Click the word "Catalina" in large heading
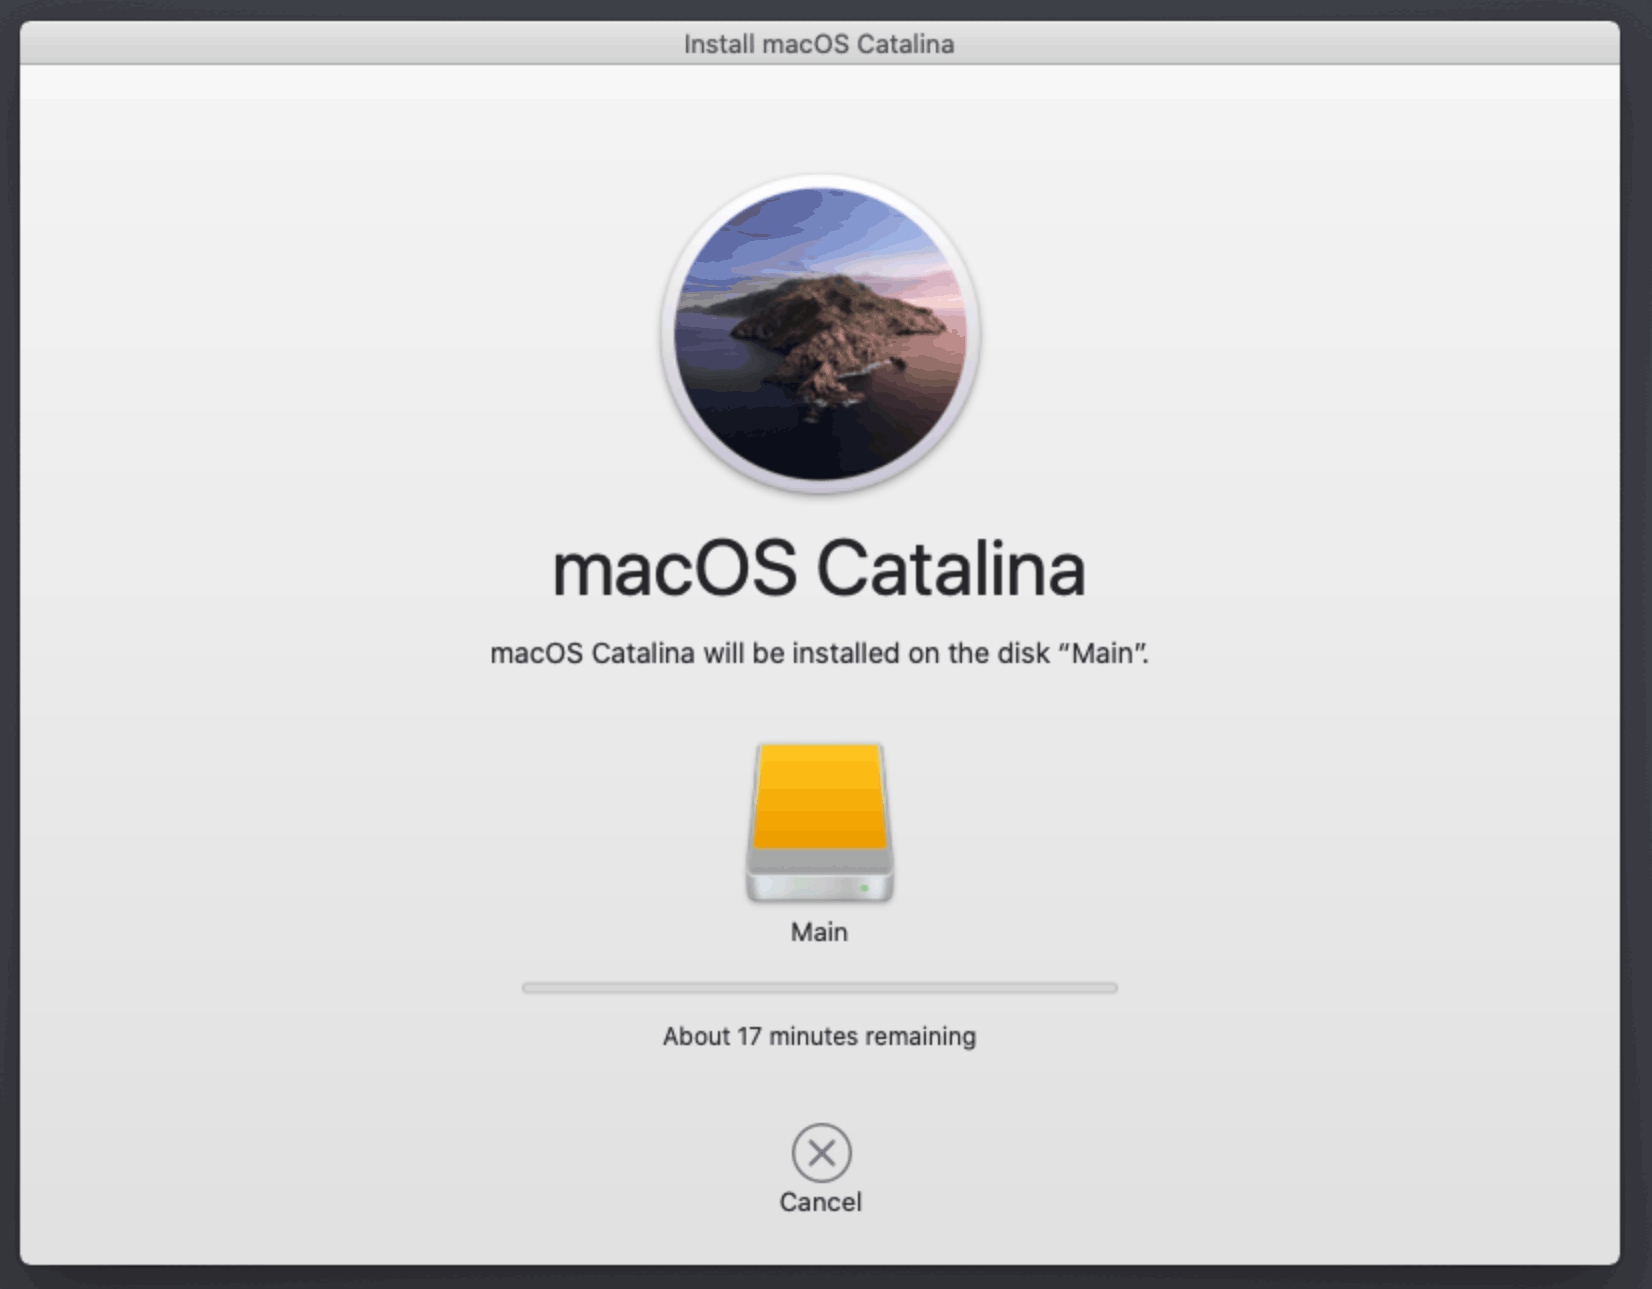1652x1289 pixels. point(950,569)
